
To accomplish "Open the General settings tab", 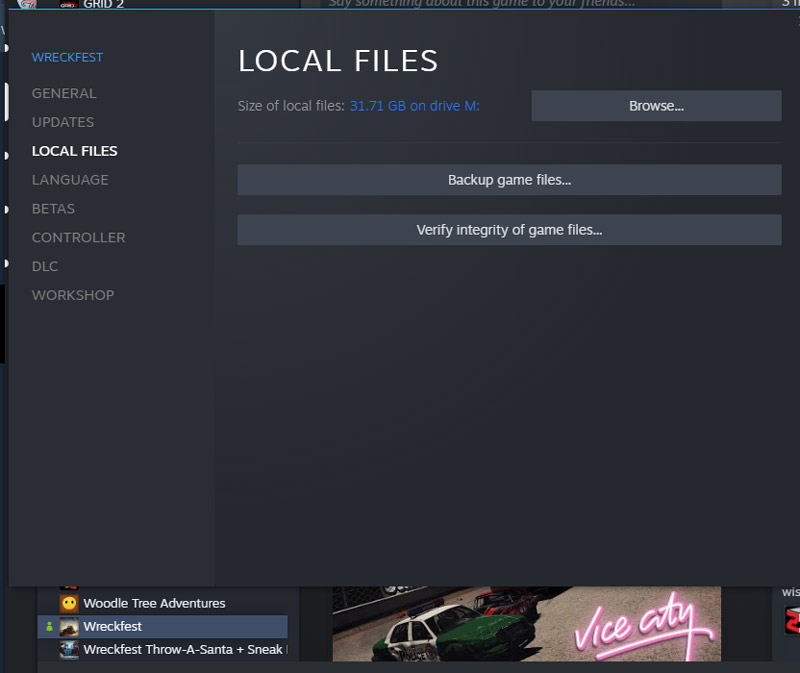I will [64, 93].
